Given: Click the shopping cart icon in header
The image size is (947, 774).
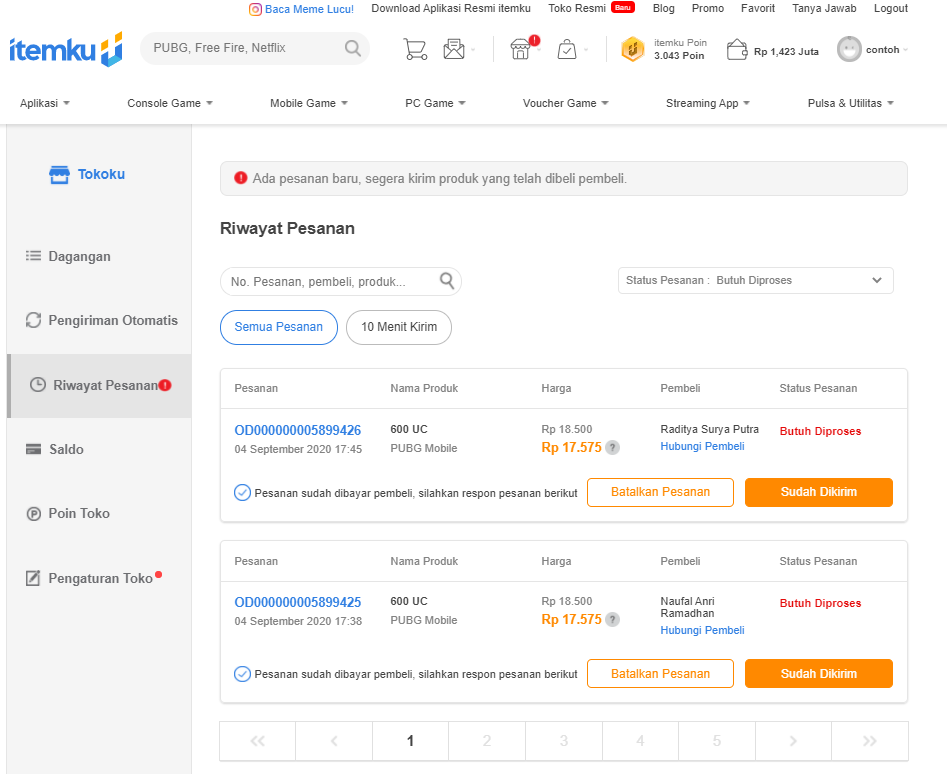Looking at the screenshot, I should click(415, 49).
